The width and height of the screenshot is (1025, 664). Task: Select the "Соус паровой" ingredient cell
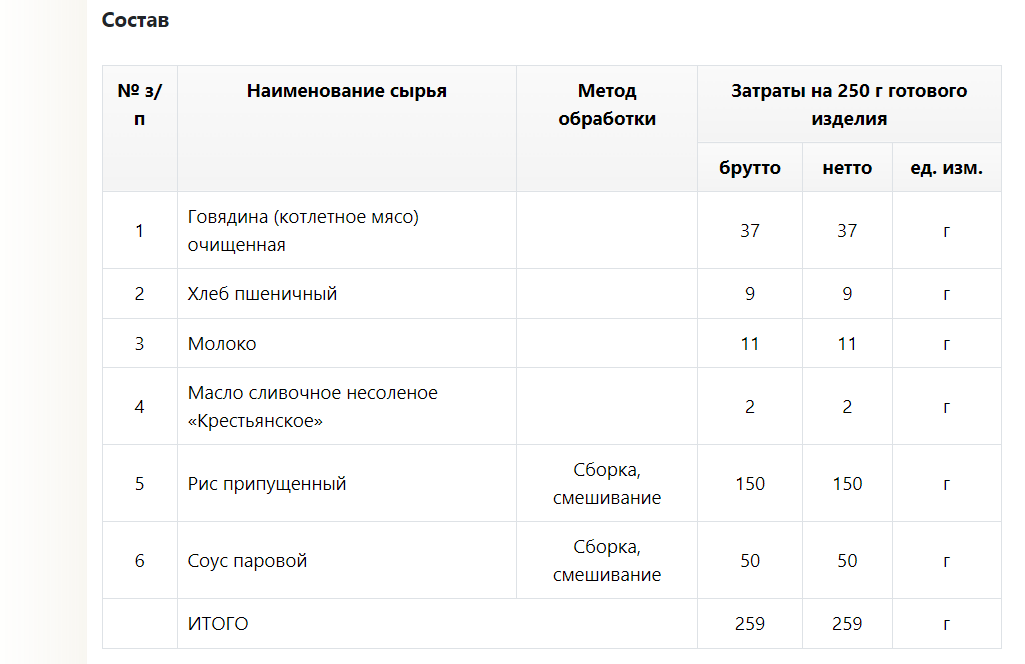(x=247, y=561)
